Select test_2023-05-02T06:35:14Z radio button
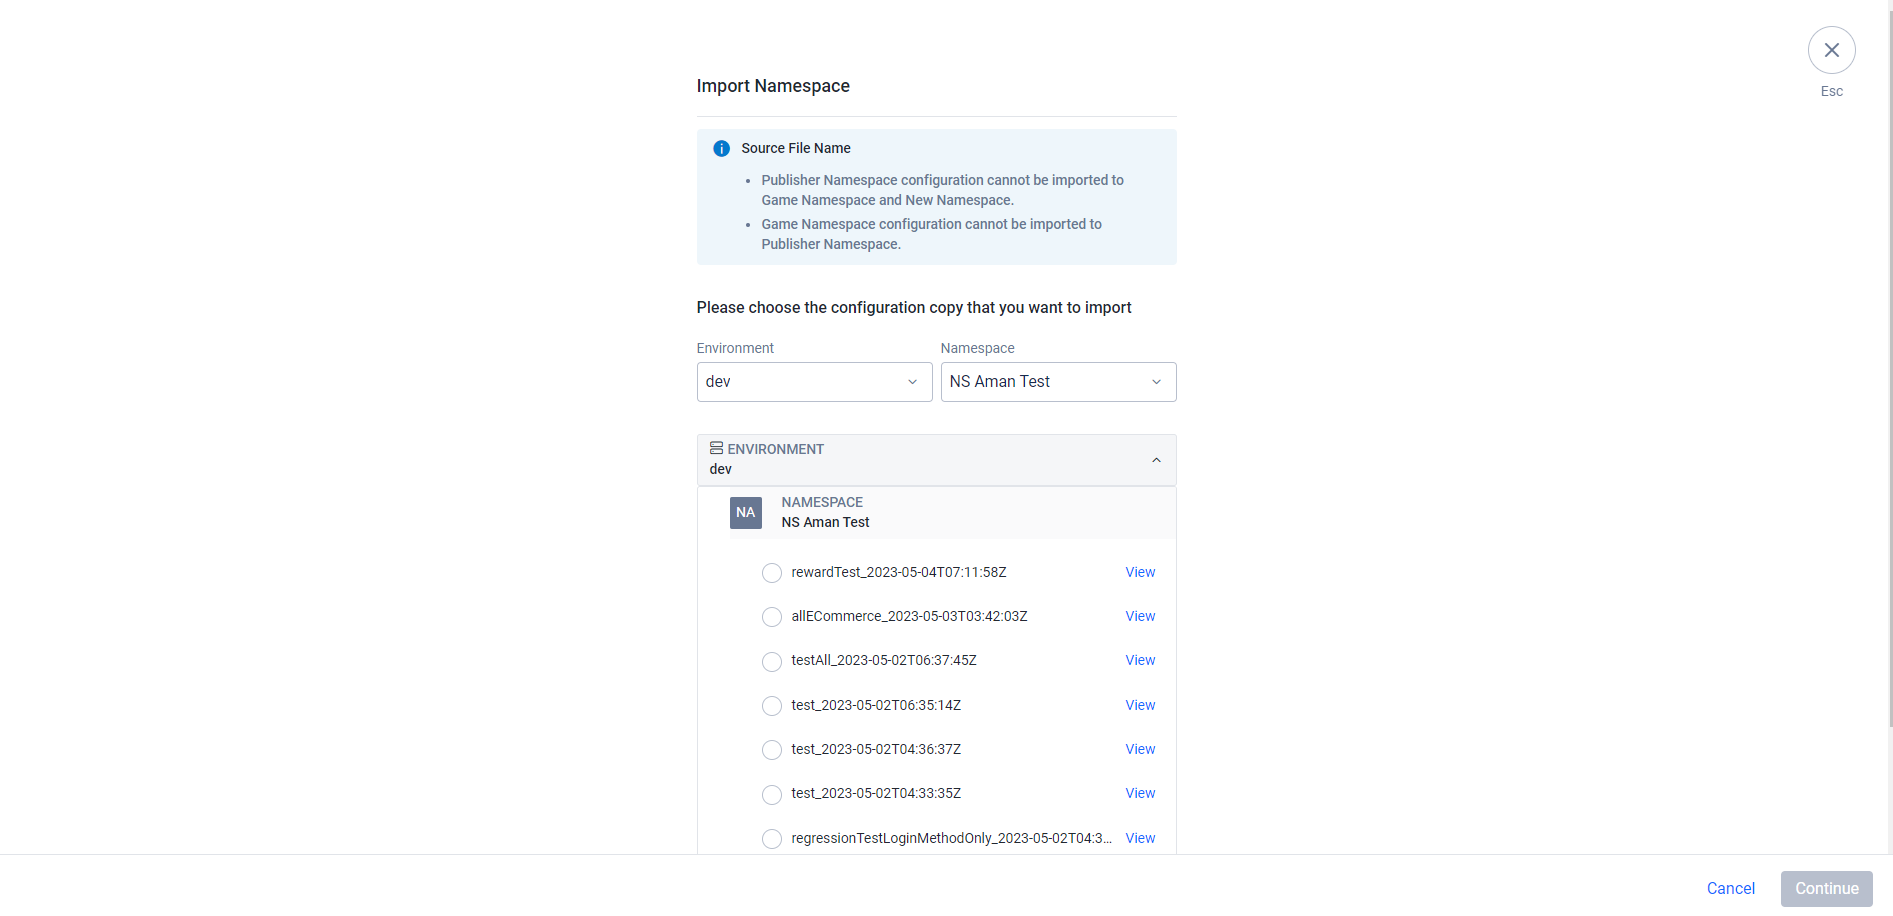This screenshot has height=916, width=1893. tap(772, 706)
